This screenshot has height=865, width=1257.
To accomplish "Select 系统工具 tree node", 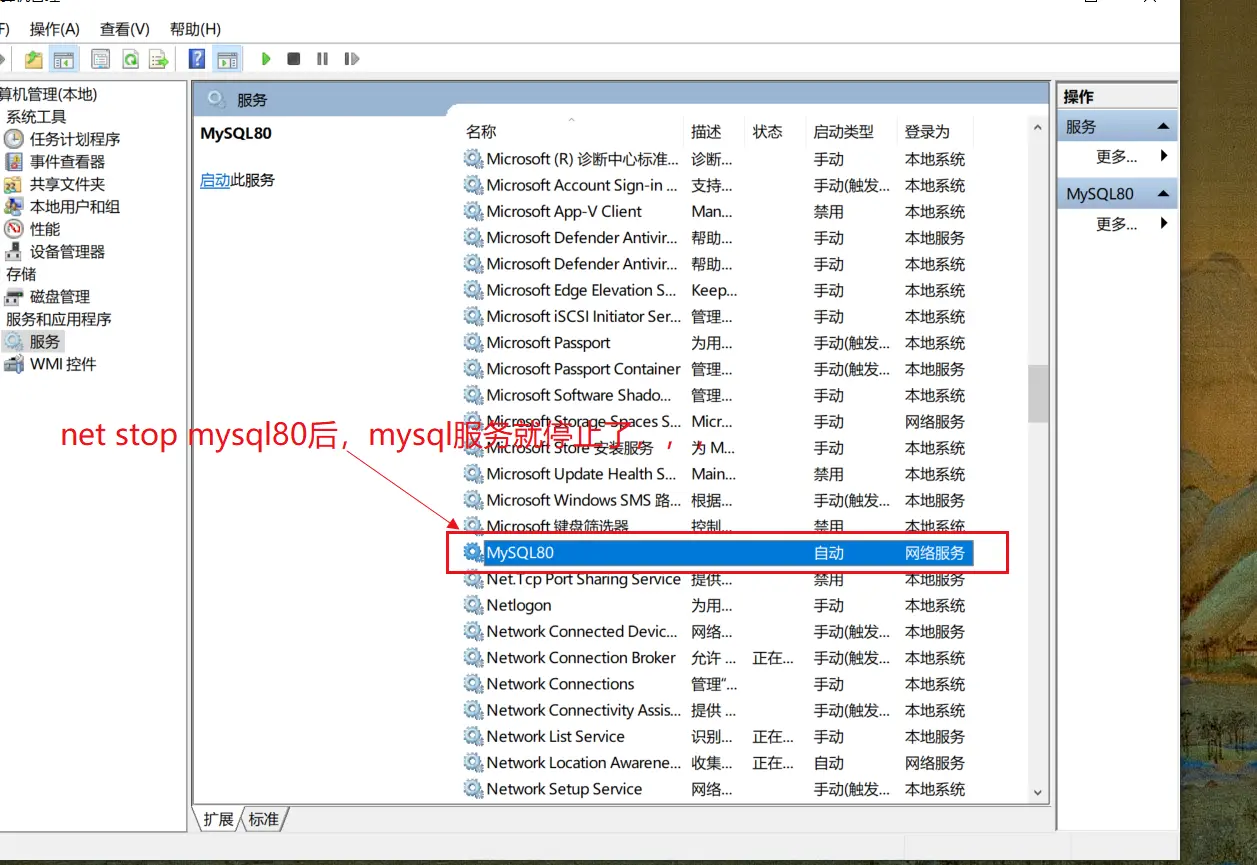I will point(36,116).
